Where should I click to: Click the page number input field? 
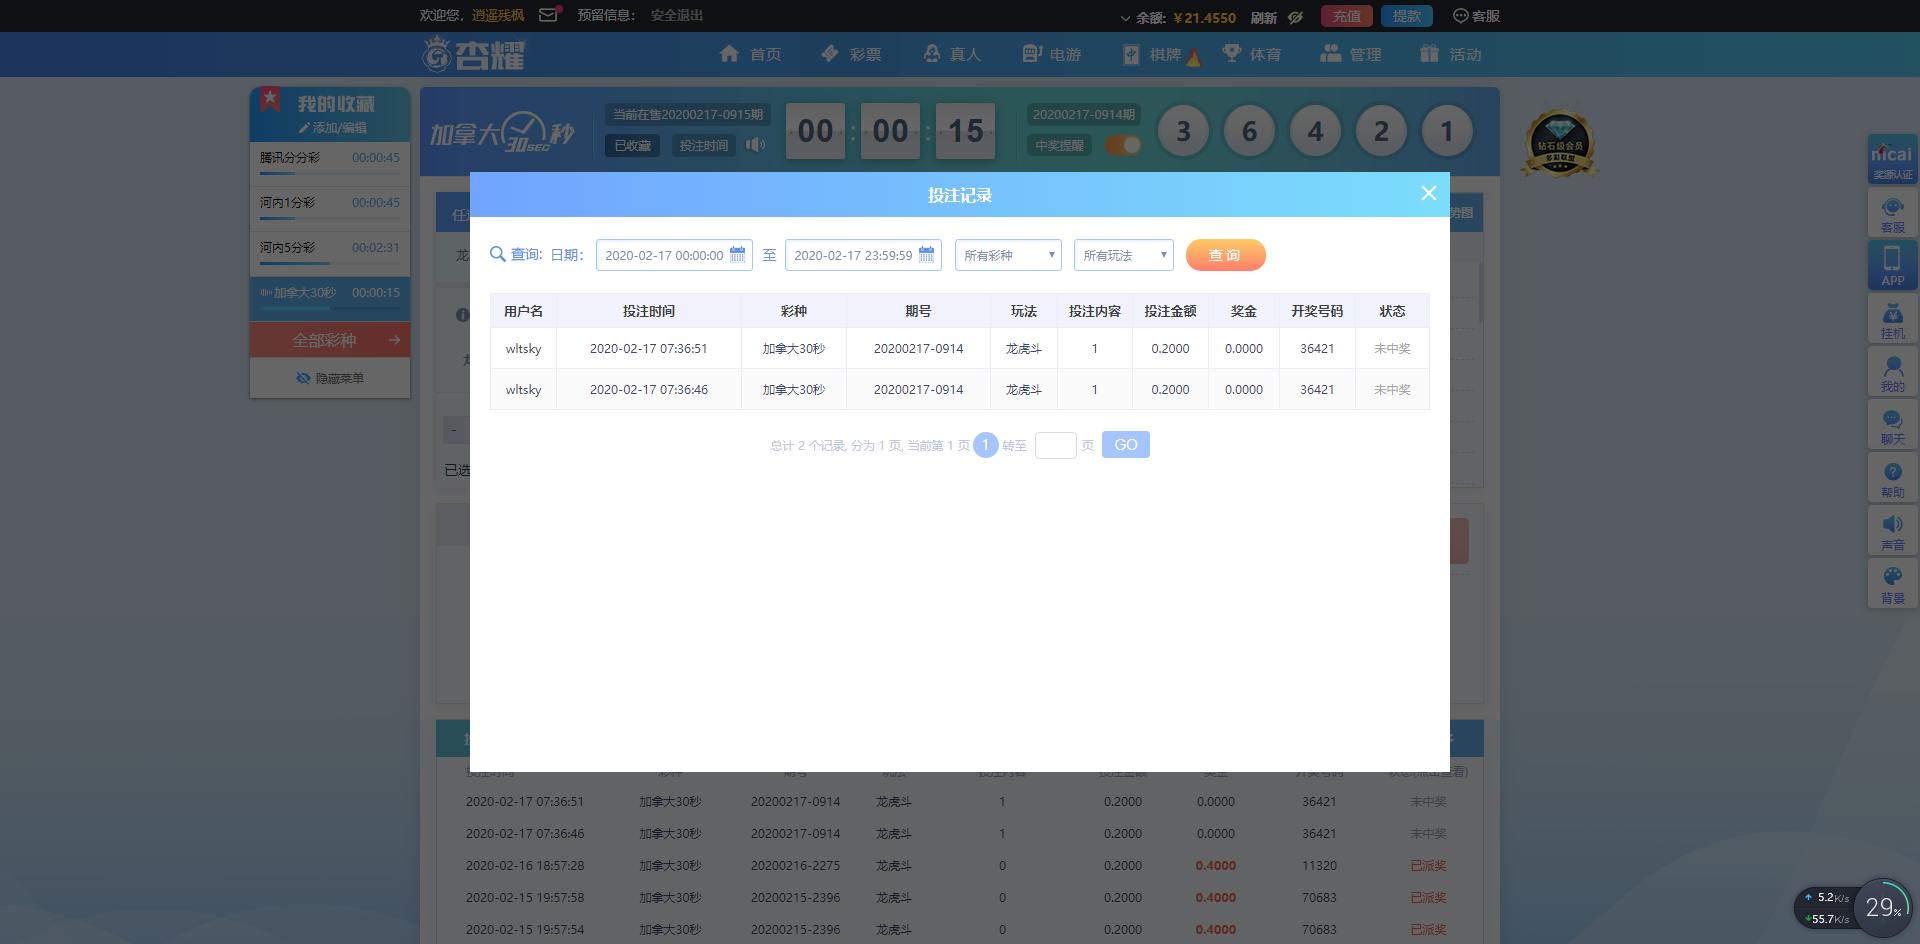[1055, 445]
